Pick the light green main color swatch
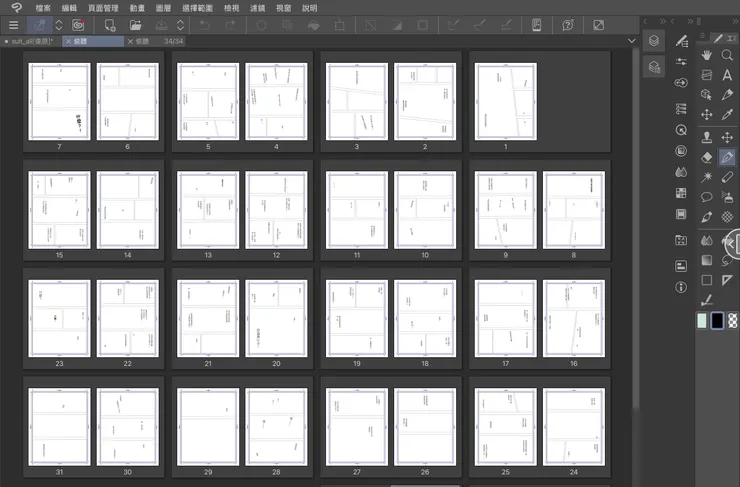740x487 pixels. [702, 320]
